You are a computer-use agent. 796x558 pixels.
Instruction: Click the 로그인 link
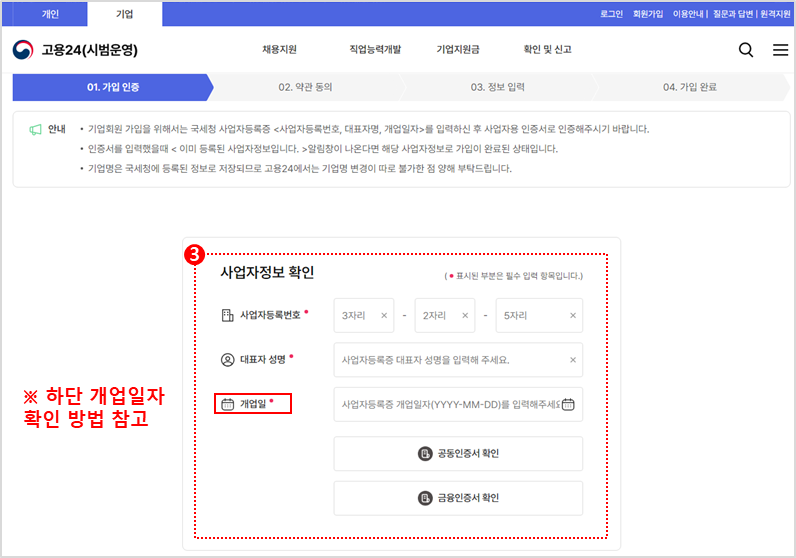pos(611,14)
